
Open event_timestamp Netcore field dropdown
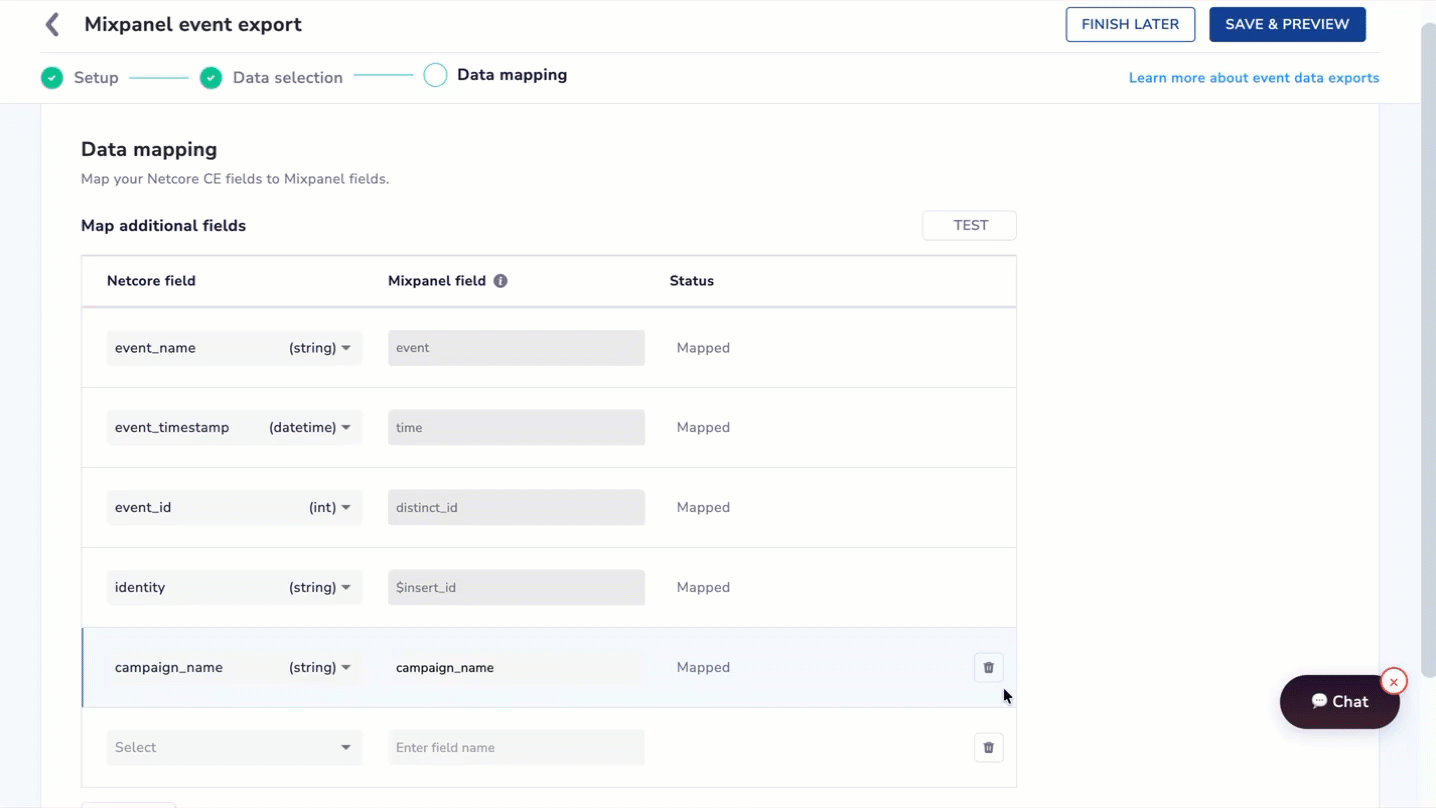click(234, 427)
